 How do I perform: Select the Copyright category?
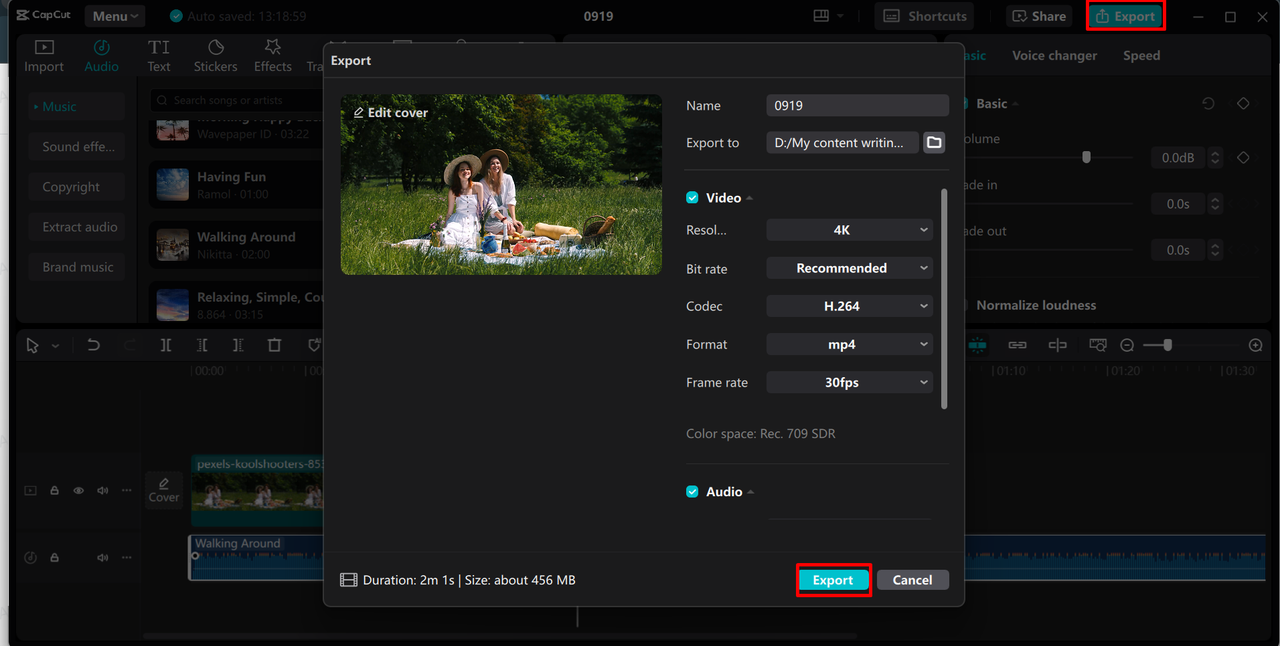(77, 187)
